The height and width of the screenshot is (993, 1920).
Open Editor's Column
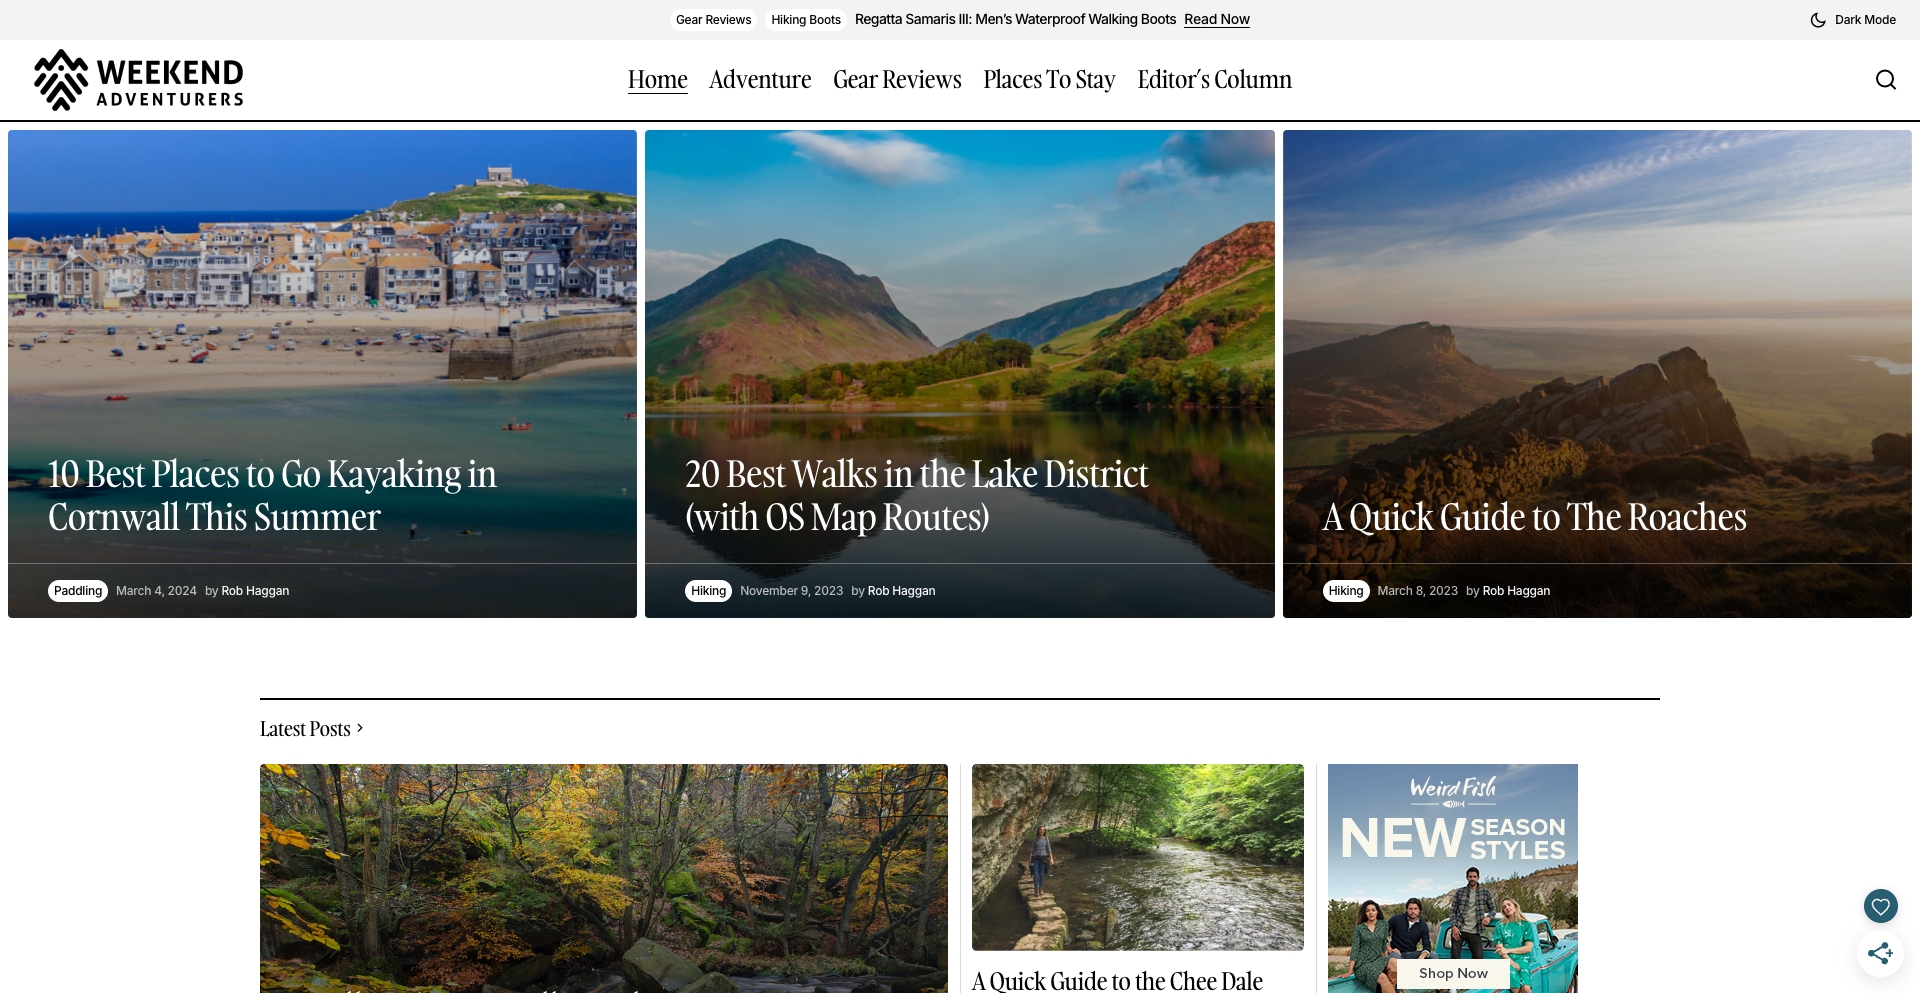[x=1213, y=80]
